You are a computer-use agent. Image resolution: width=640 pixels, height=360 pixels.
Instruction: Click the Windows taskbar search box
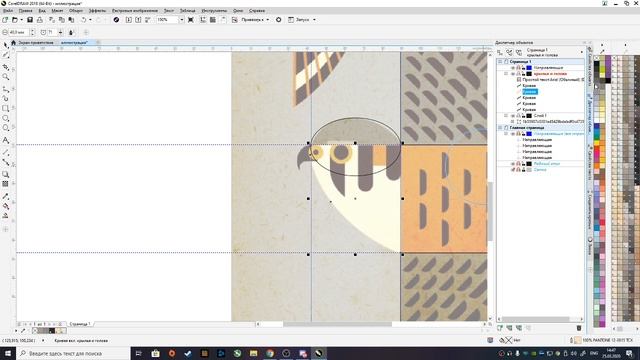[x=73, y=353]
